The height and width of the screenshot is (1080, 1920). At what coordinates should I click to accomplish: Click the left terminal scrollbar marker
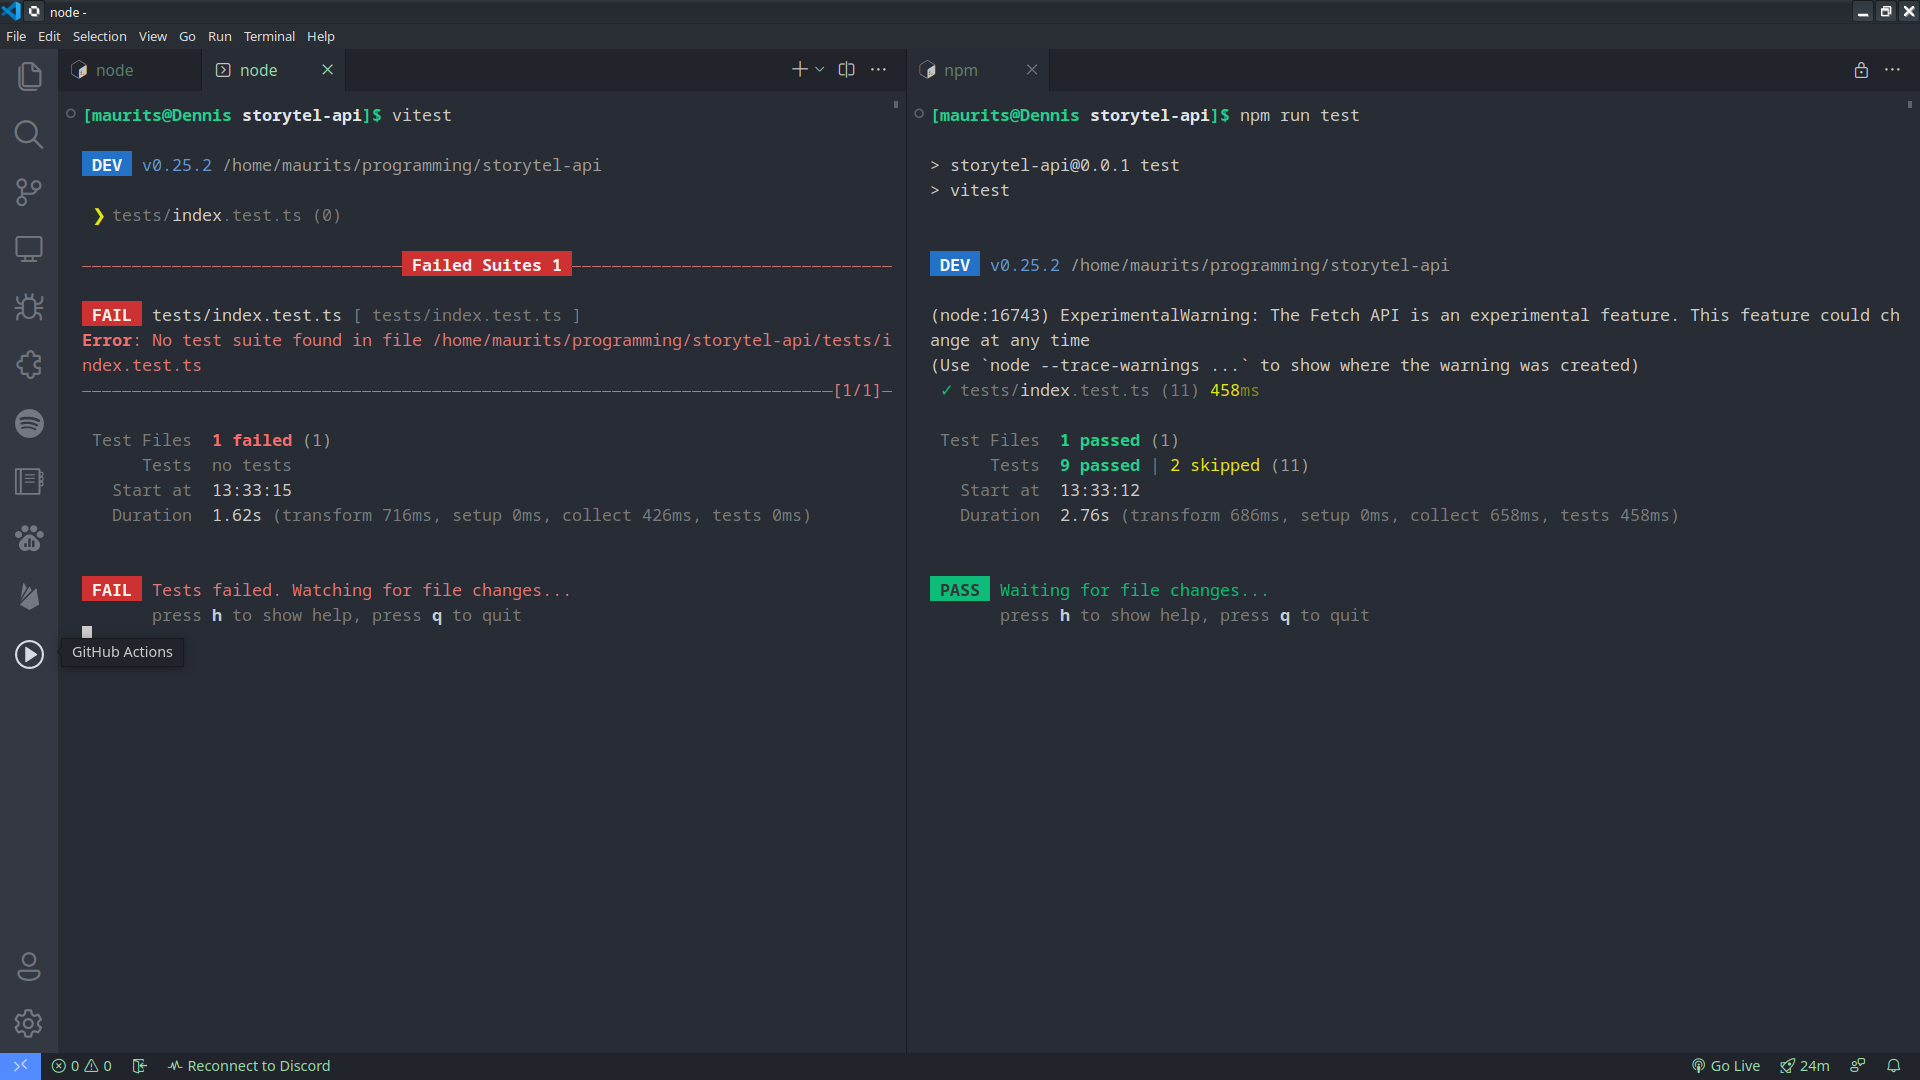[x=895, y=104]
